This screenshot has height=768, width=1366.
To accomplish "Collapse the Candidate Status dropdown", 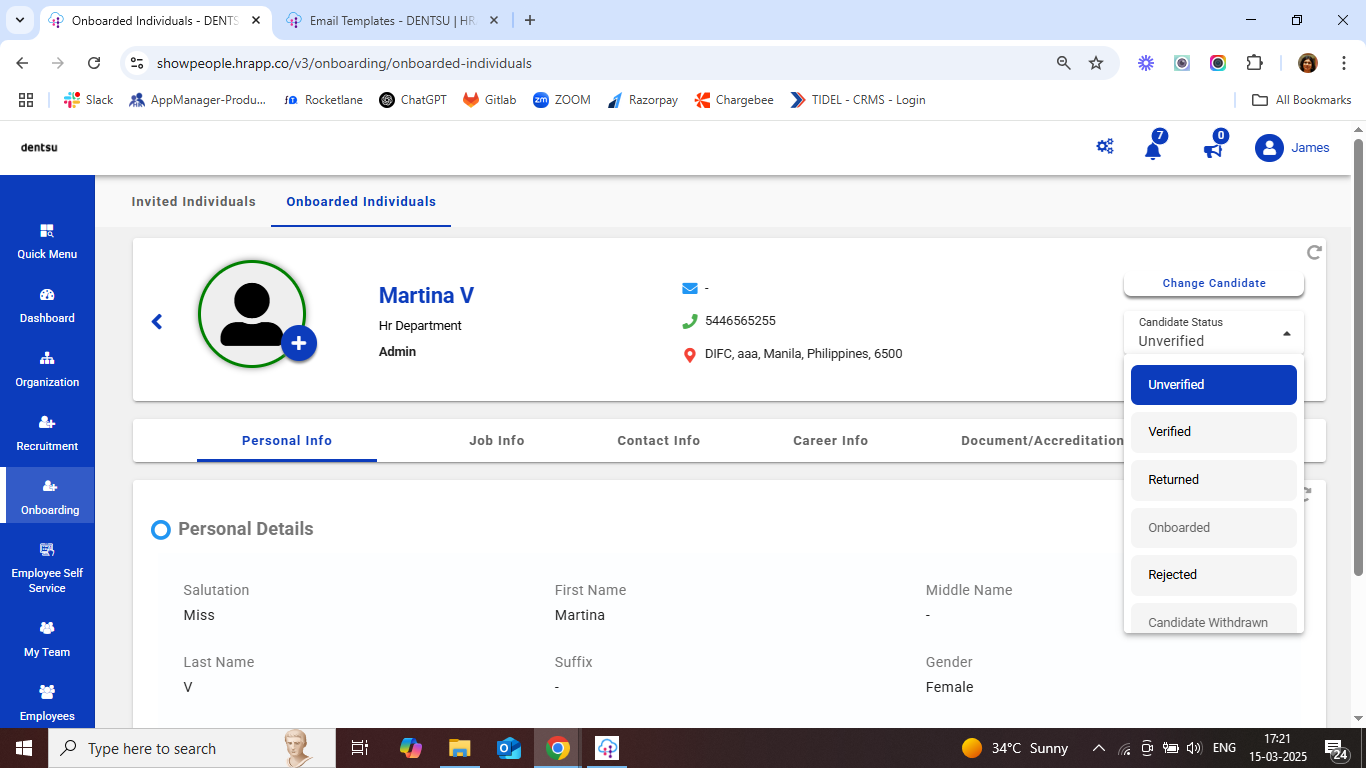I will coord(1286,333).
